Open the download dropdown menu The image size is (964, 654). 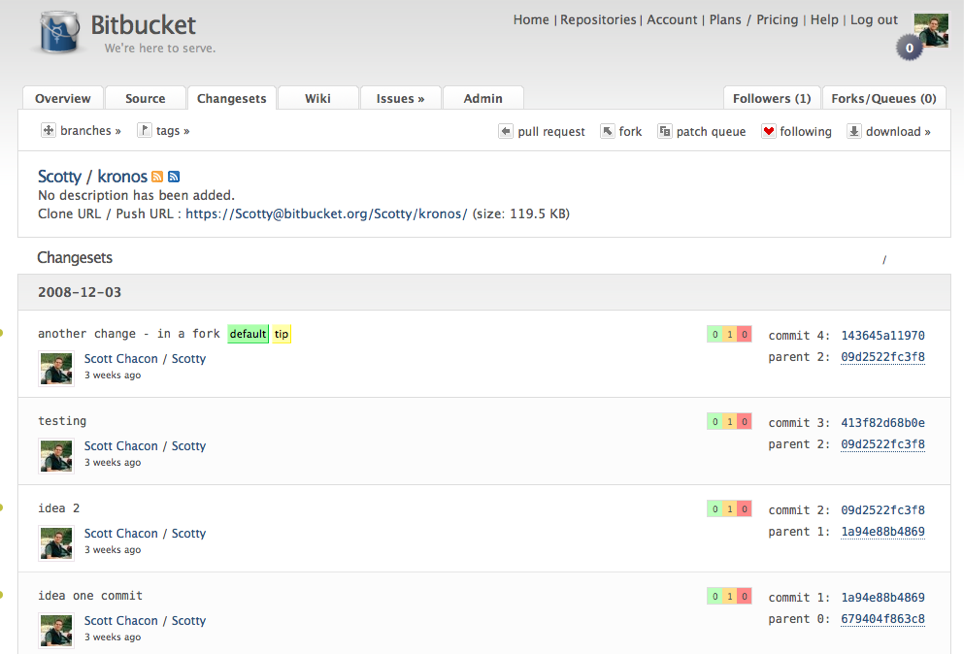(x=889, y=131)
